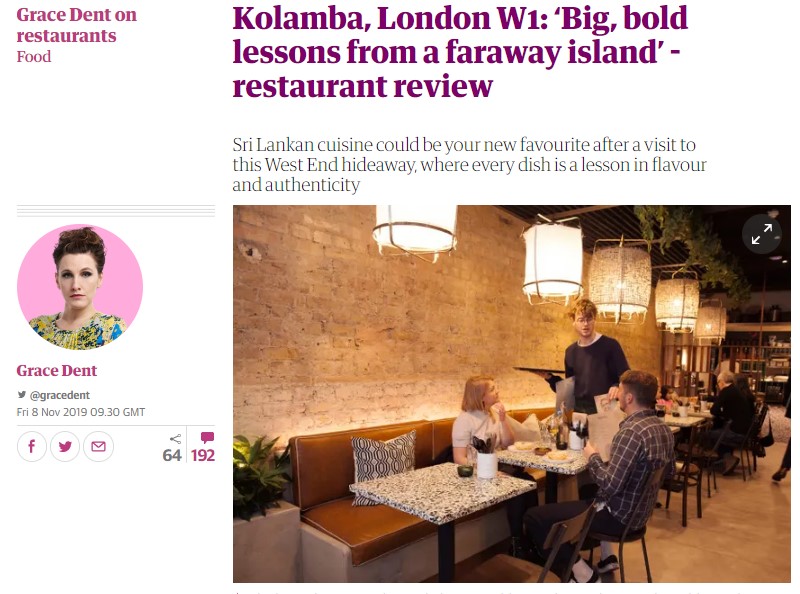Image resolution: width=800 pixels, height=594 pixels.
Task: Click the Twitter bird beside @gracedent
Action: coord(22,394)
